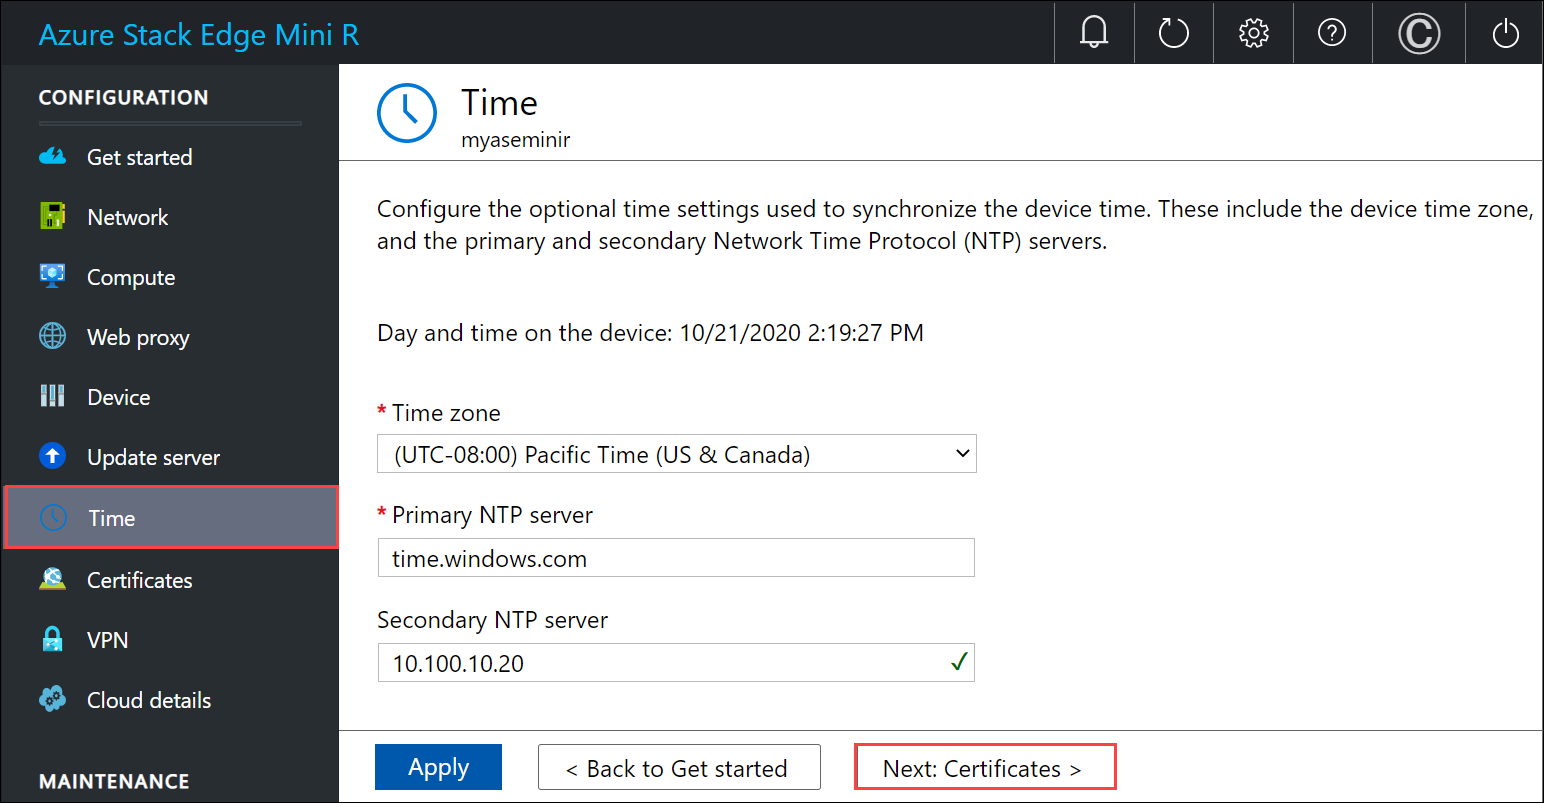1544x803 pixels.
Task: Click the Get started cloud icon
Action: click(52, 157)
